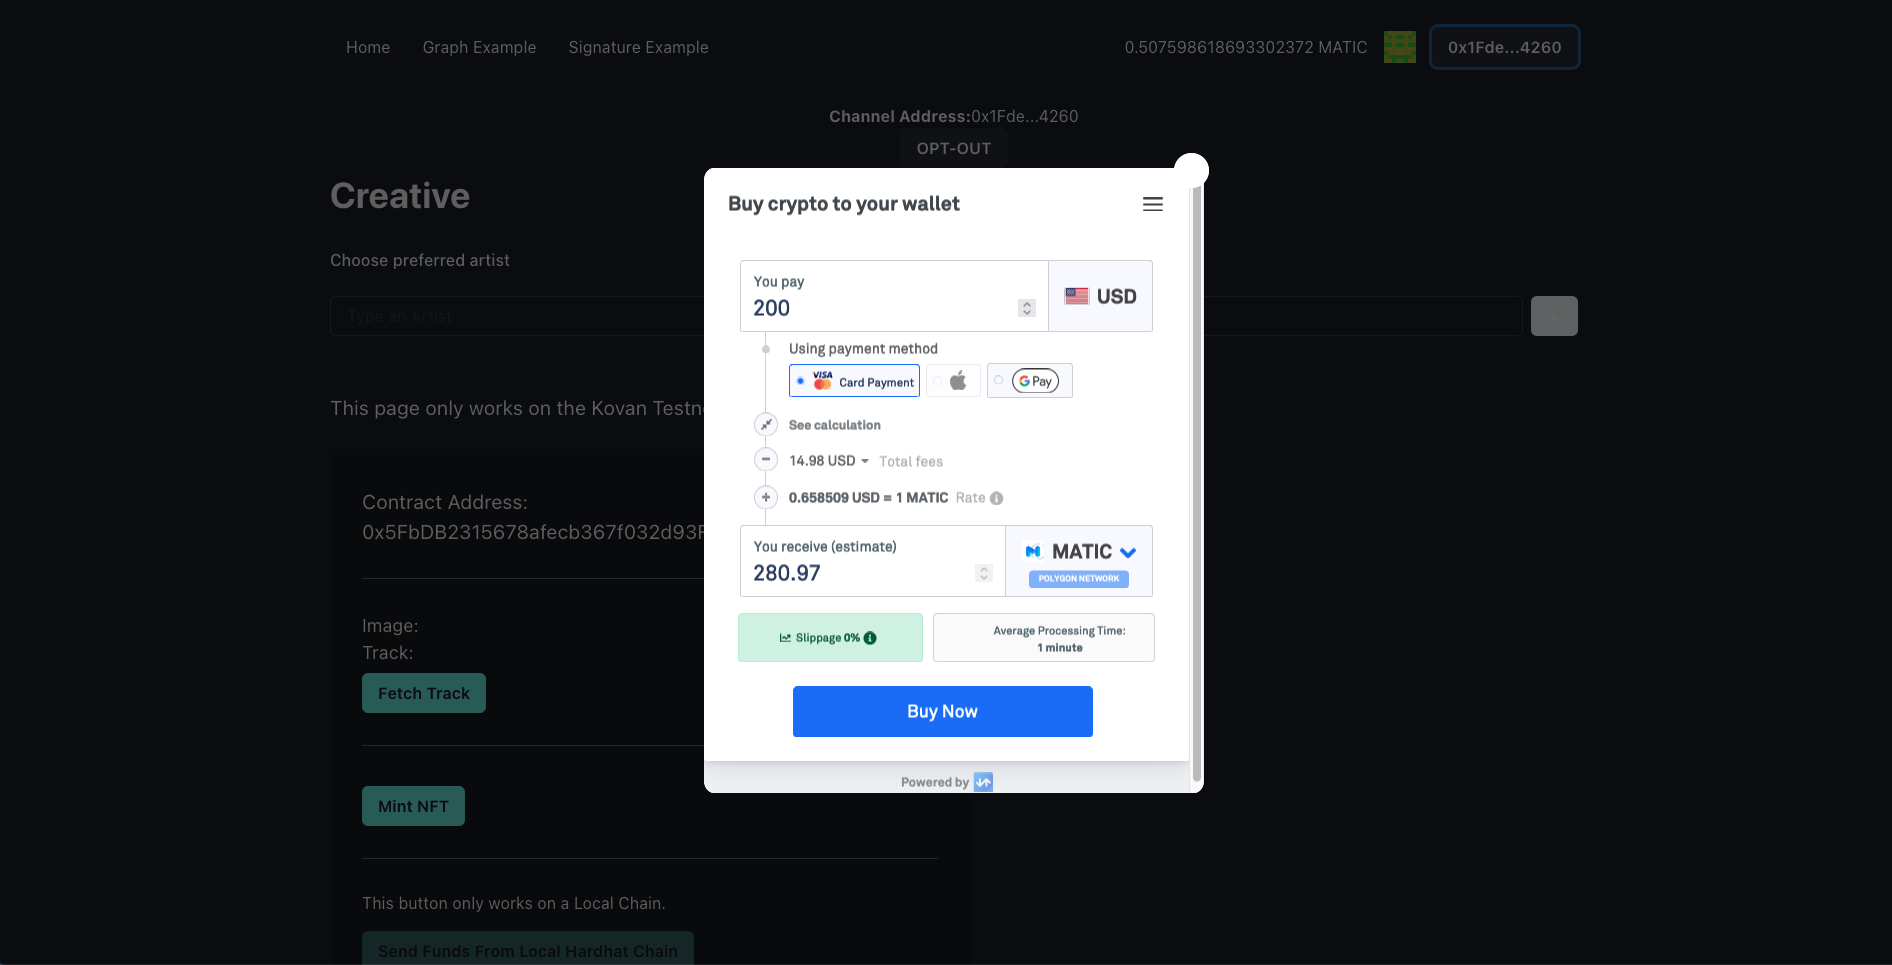
Task: Click the Slippage chart icon
Action: click(785, 638)
